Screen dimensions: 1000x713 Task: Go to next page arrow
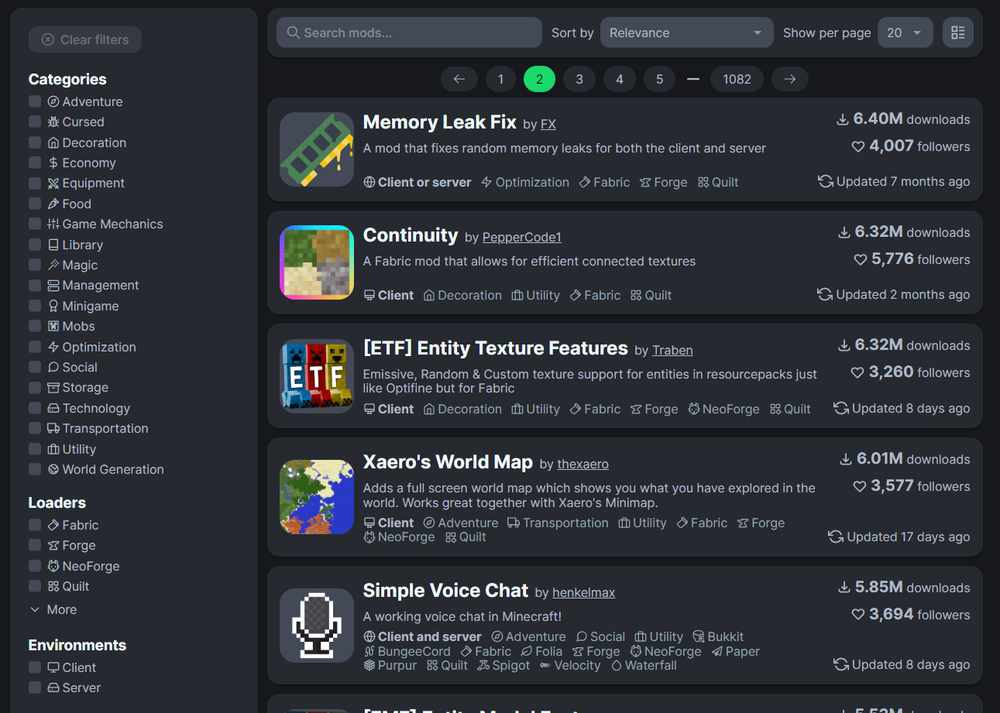(x=790, y=79)
